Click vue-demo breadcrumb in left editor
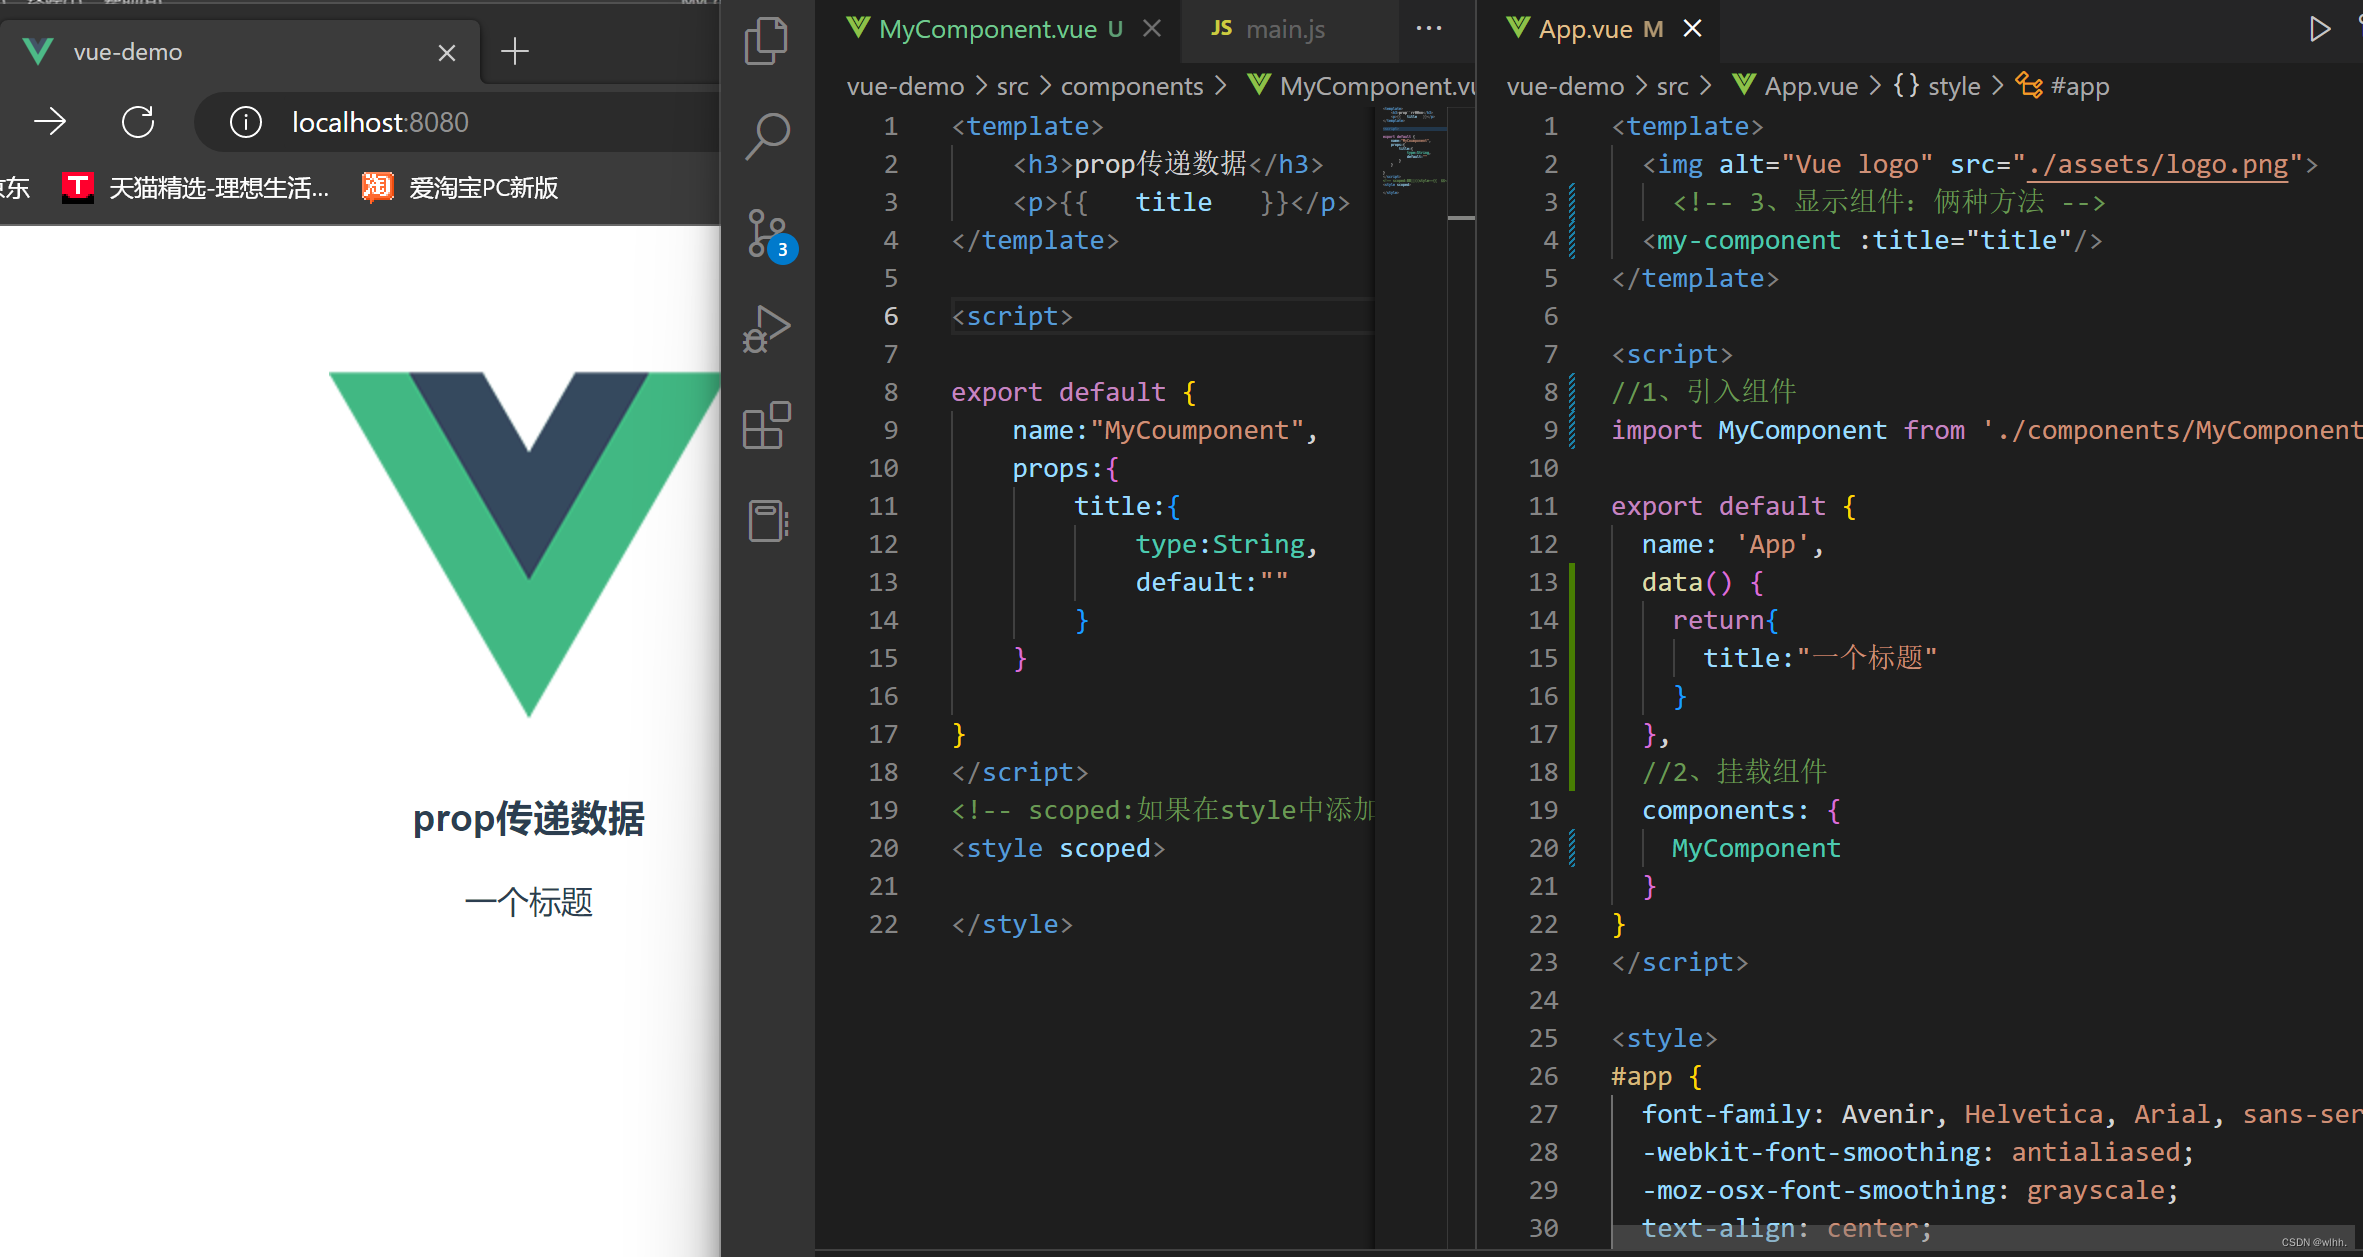 tap(905, 86)
